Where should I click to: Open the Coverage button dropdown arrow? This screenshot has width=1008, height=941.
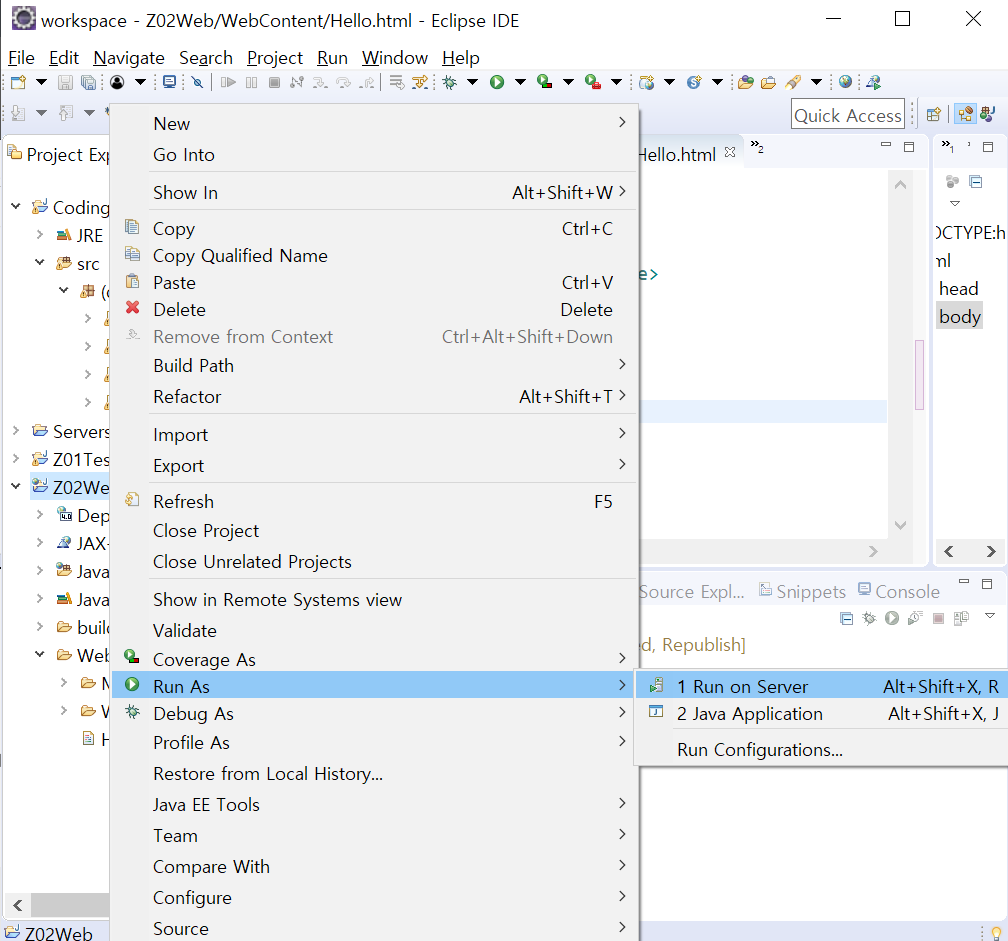pyautogui.click(x=568, y=82)
